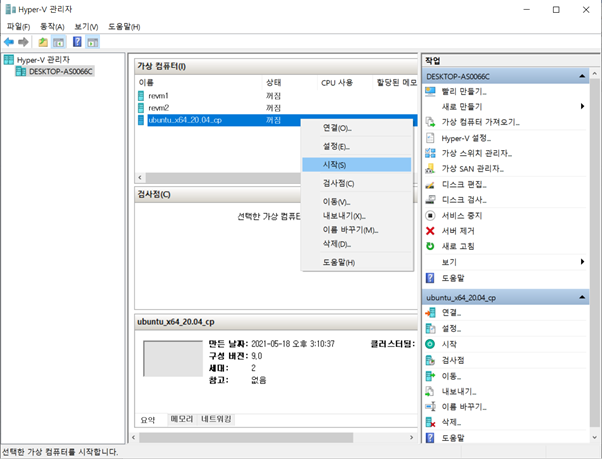Choose 검사점(C) in the context menu
The width and height of the screenshot is (602, 459).
click(x=357, y=183)
